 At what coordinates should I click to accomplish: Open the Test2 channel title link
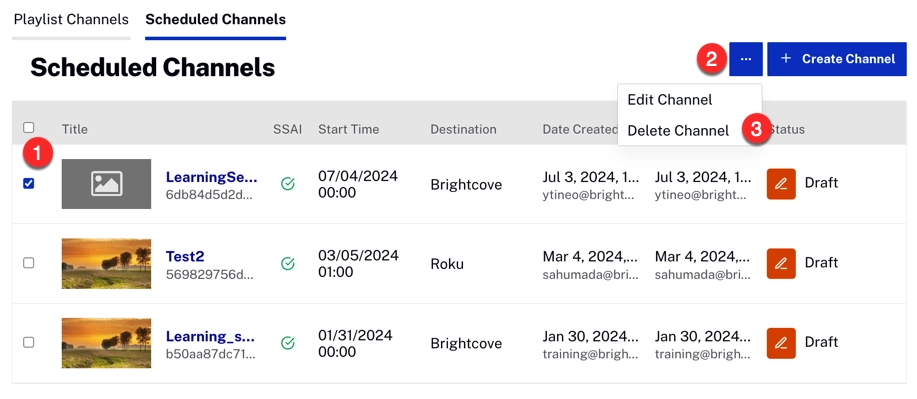pyautogui.click(x=185, y=256)
